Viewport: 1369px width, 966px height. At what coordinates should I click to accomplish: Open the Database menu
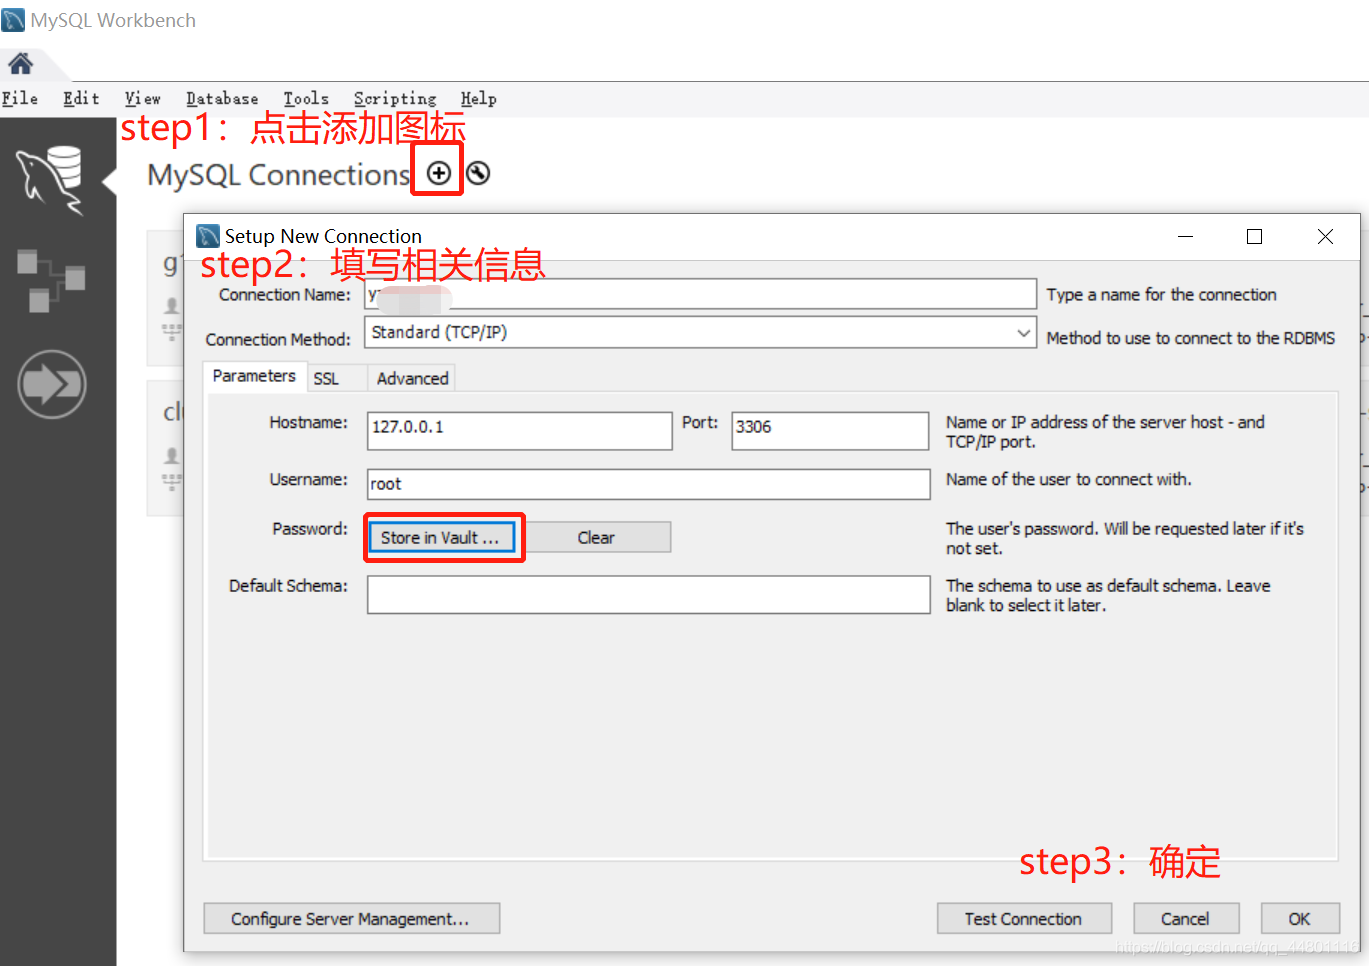pos(222,98)
